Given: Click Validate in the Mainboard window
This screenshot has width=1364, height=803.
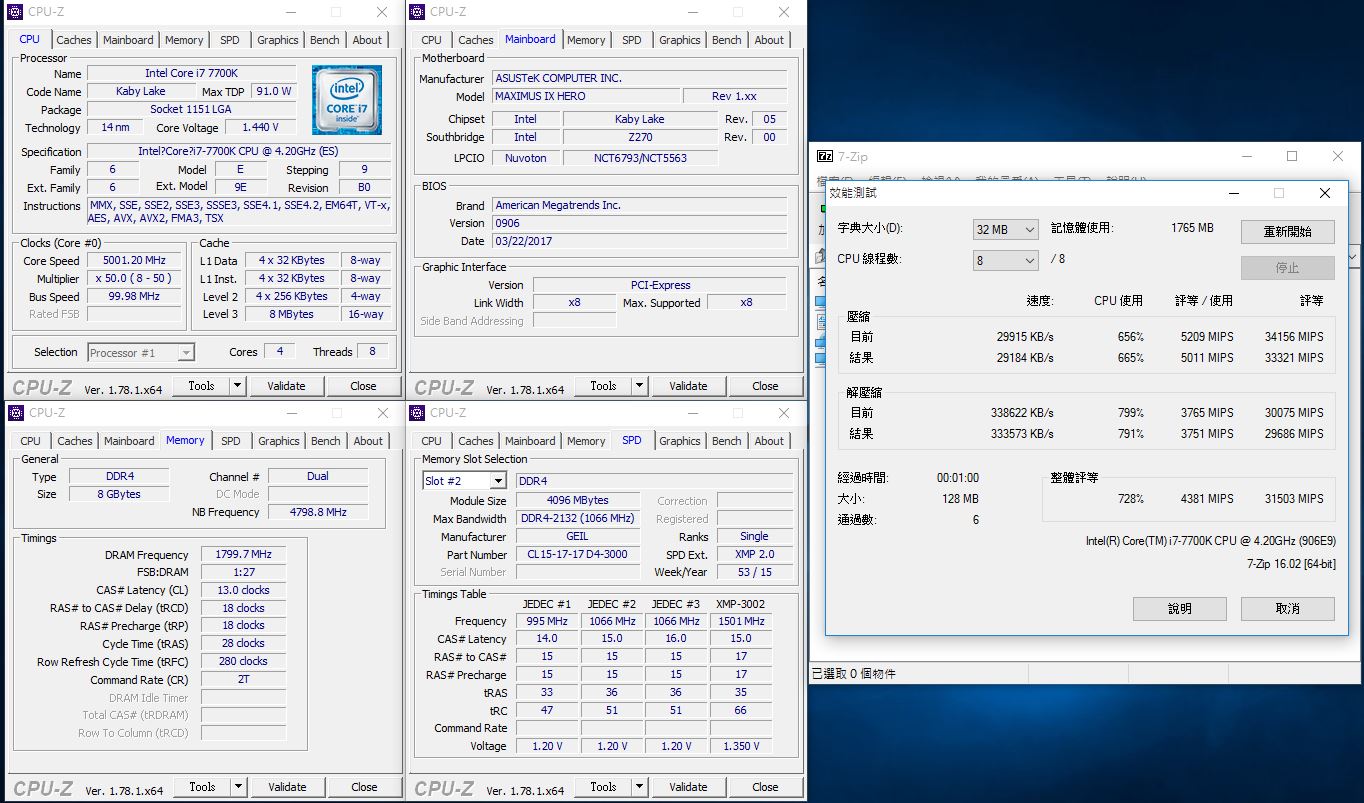Looking at the screenshot, I should click(688, 386).
